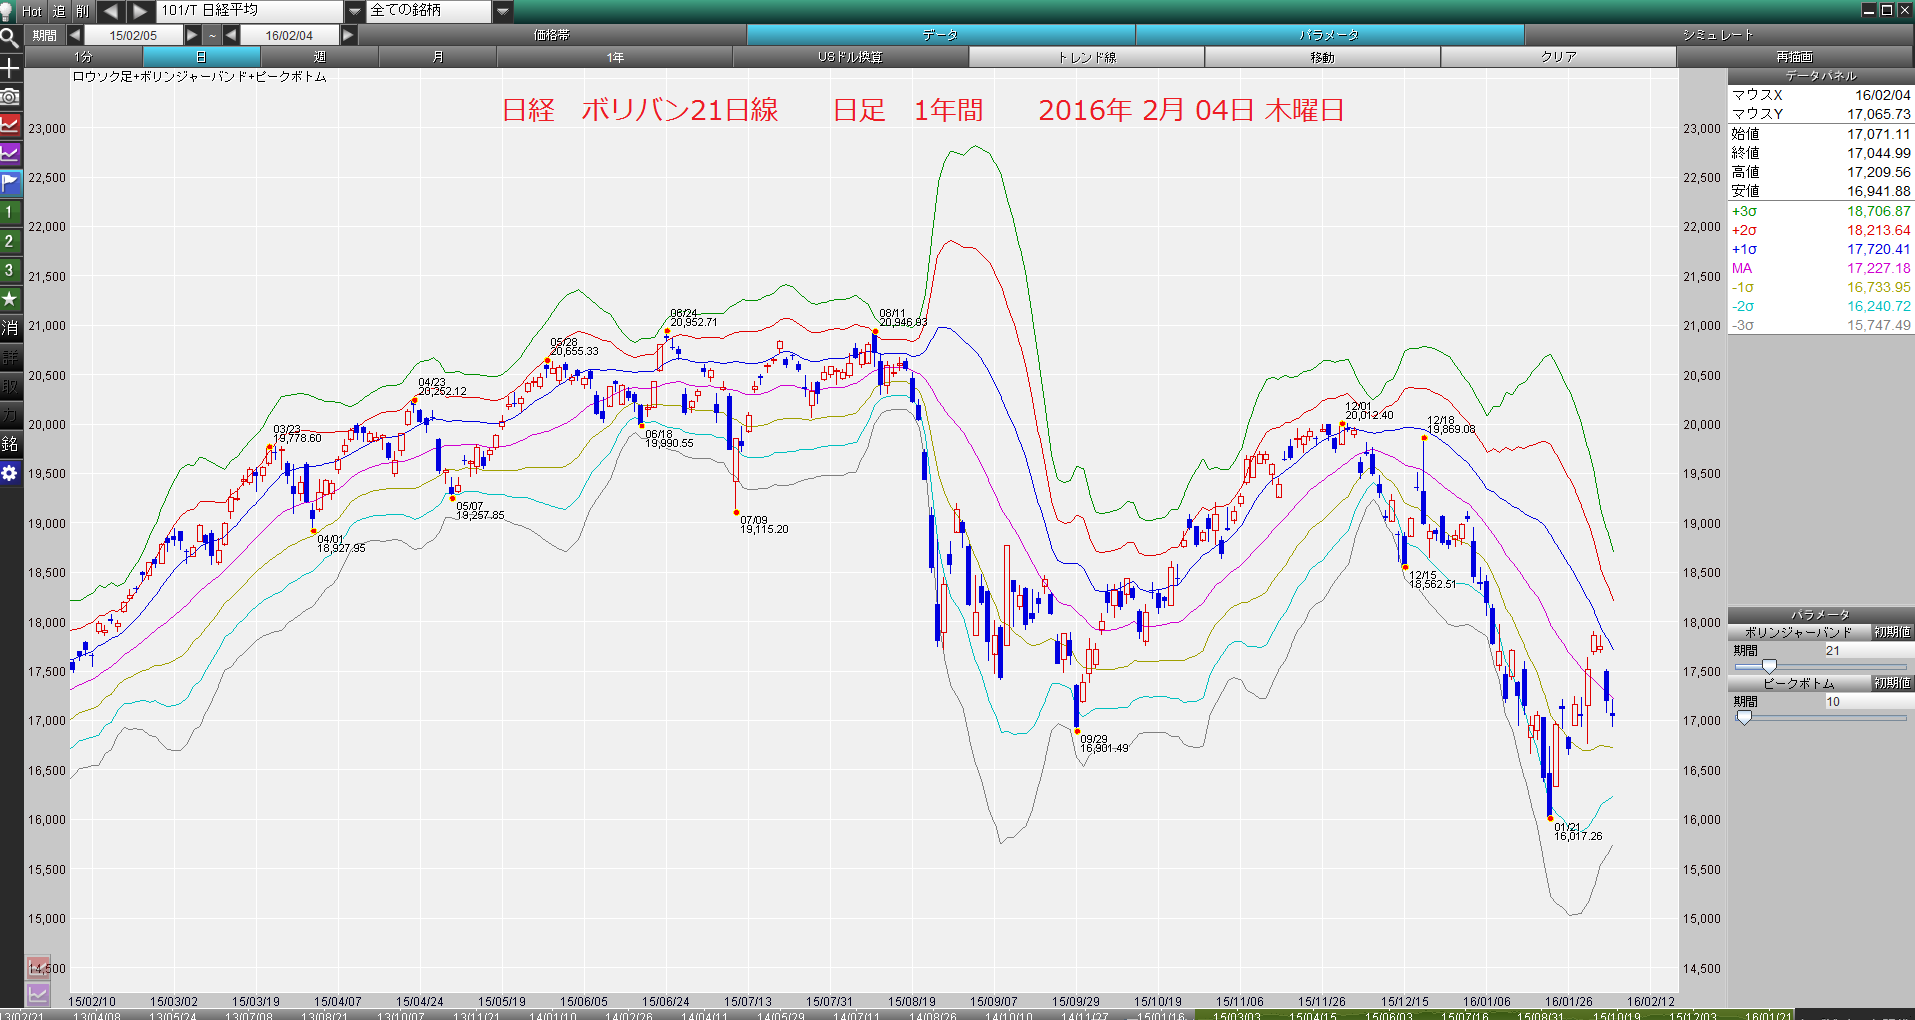The width and height of the screenshot is (1915, 1020).
Task: Click the 再描画 redraw button
Action: 1795,57
